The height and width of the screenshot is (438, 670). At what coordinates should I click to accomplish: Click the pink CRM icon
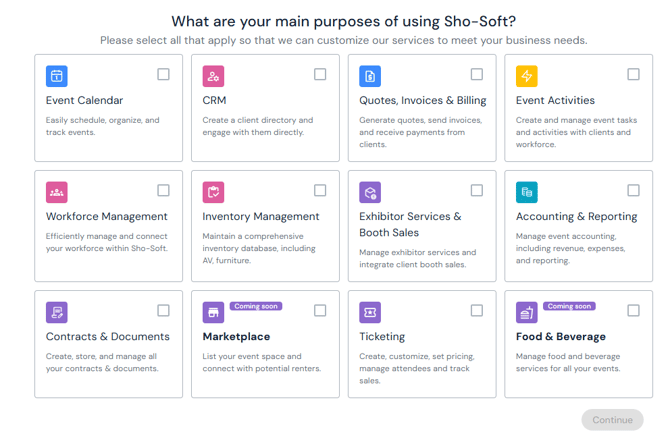(x=213, y=76)
